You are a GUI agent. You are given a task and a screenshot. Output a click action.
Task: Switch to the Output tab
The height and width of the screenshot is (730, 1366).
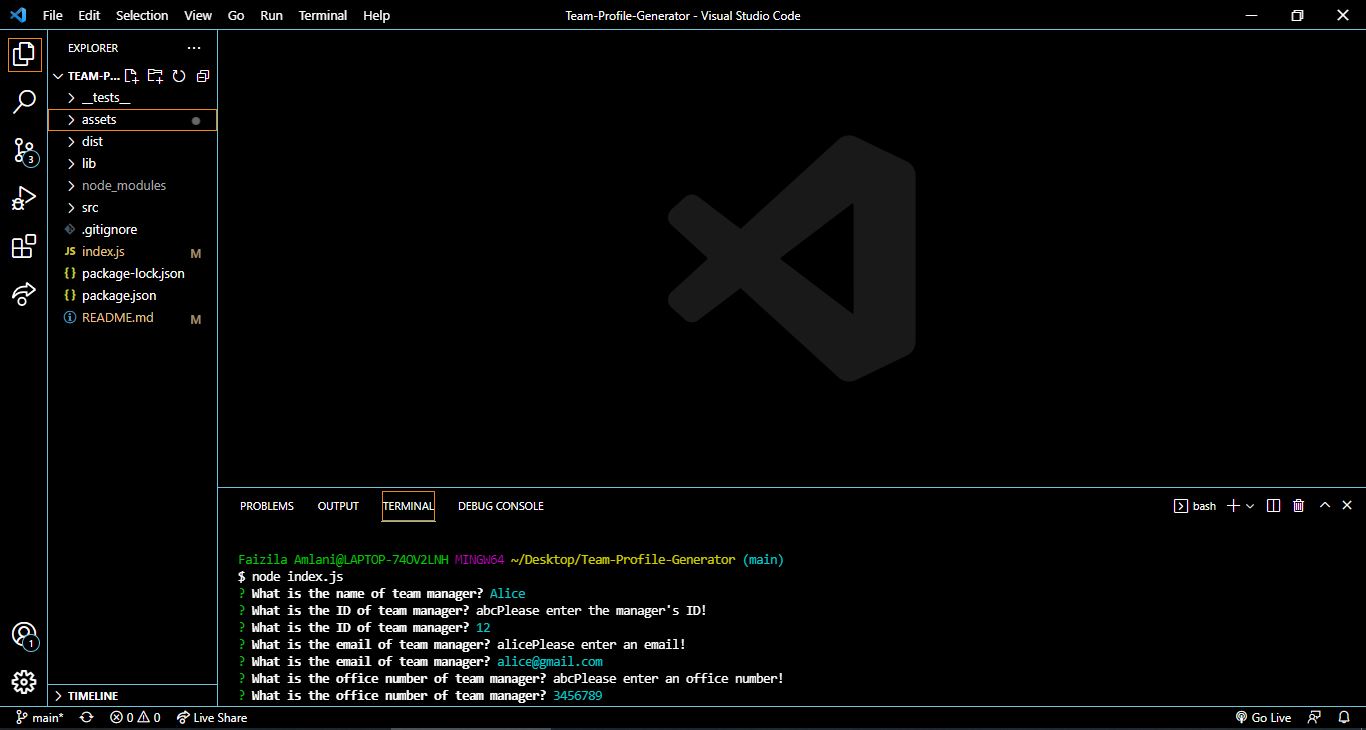[x=338, y=506]
